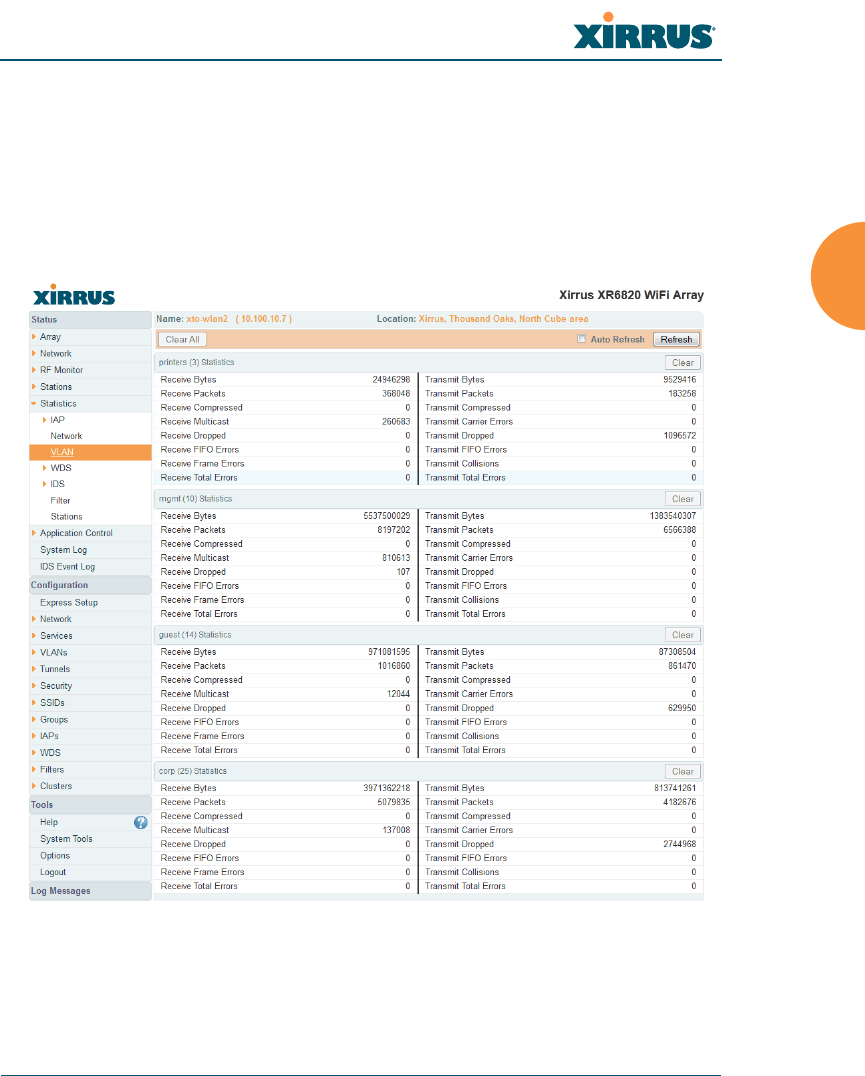Viewport: 865px width, 1076px height.
Task: Expand the Stations arrow under Status
Action: (x=34, y=386)
